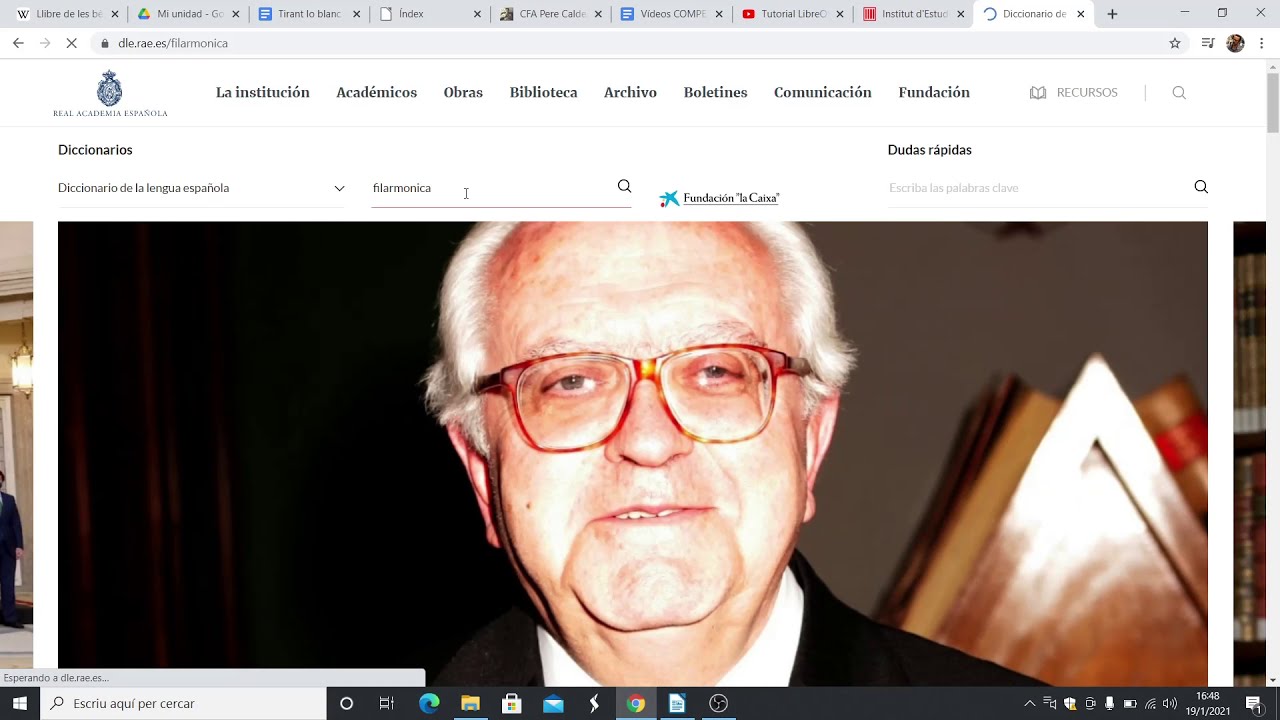The image size is (1280, 720).
Task: Show hidden system tray icons
Action: pyautogui.click(x=1029, y=703)
